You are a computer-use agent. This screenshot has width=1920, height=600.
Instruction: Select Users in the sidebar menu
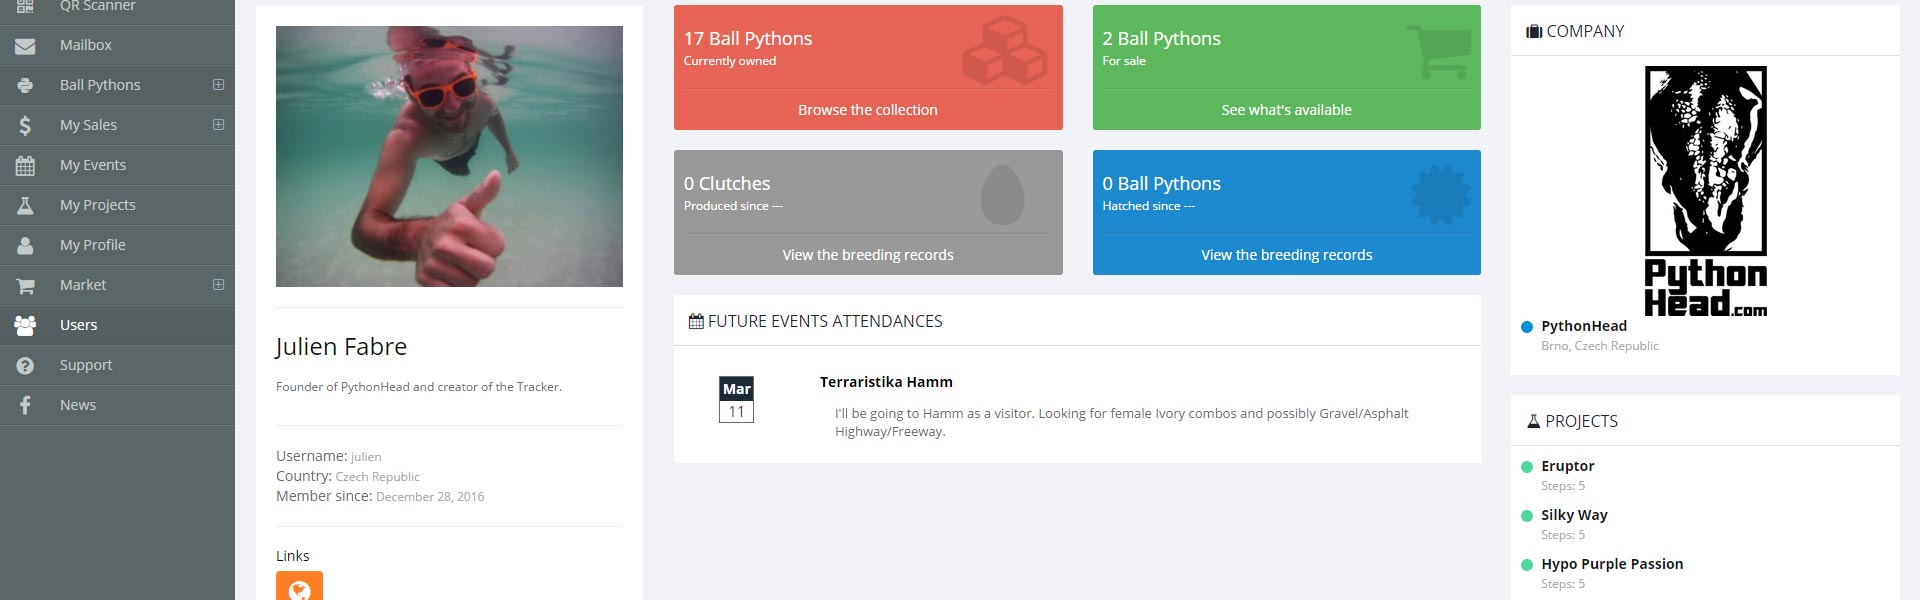pos(78,324)
